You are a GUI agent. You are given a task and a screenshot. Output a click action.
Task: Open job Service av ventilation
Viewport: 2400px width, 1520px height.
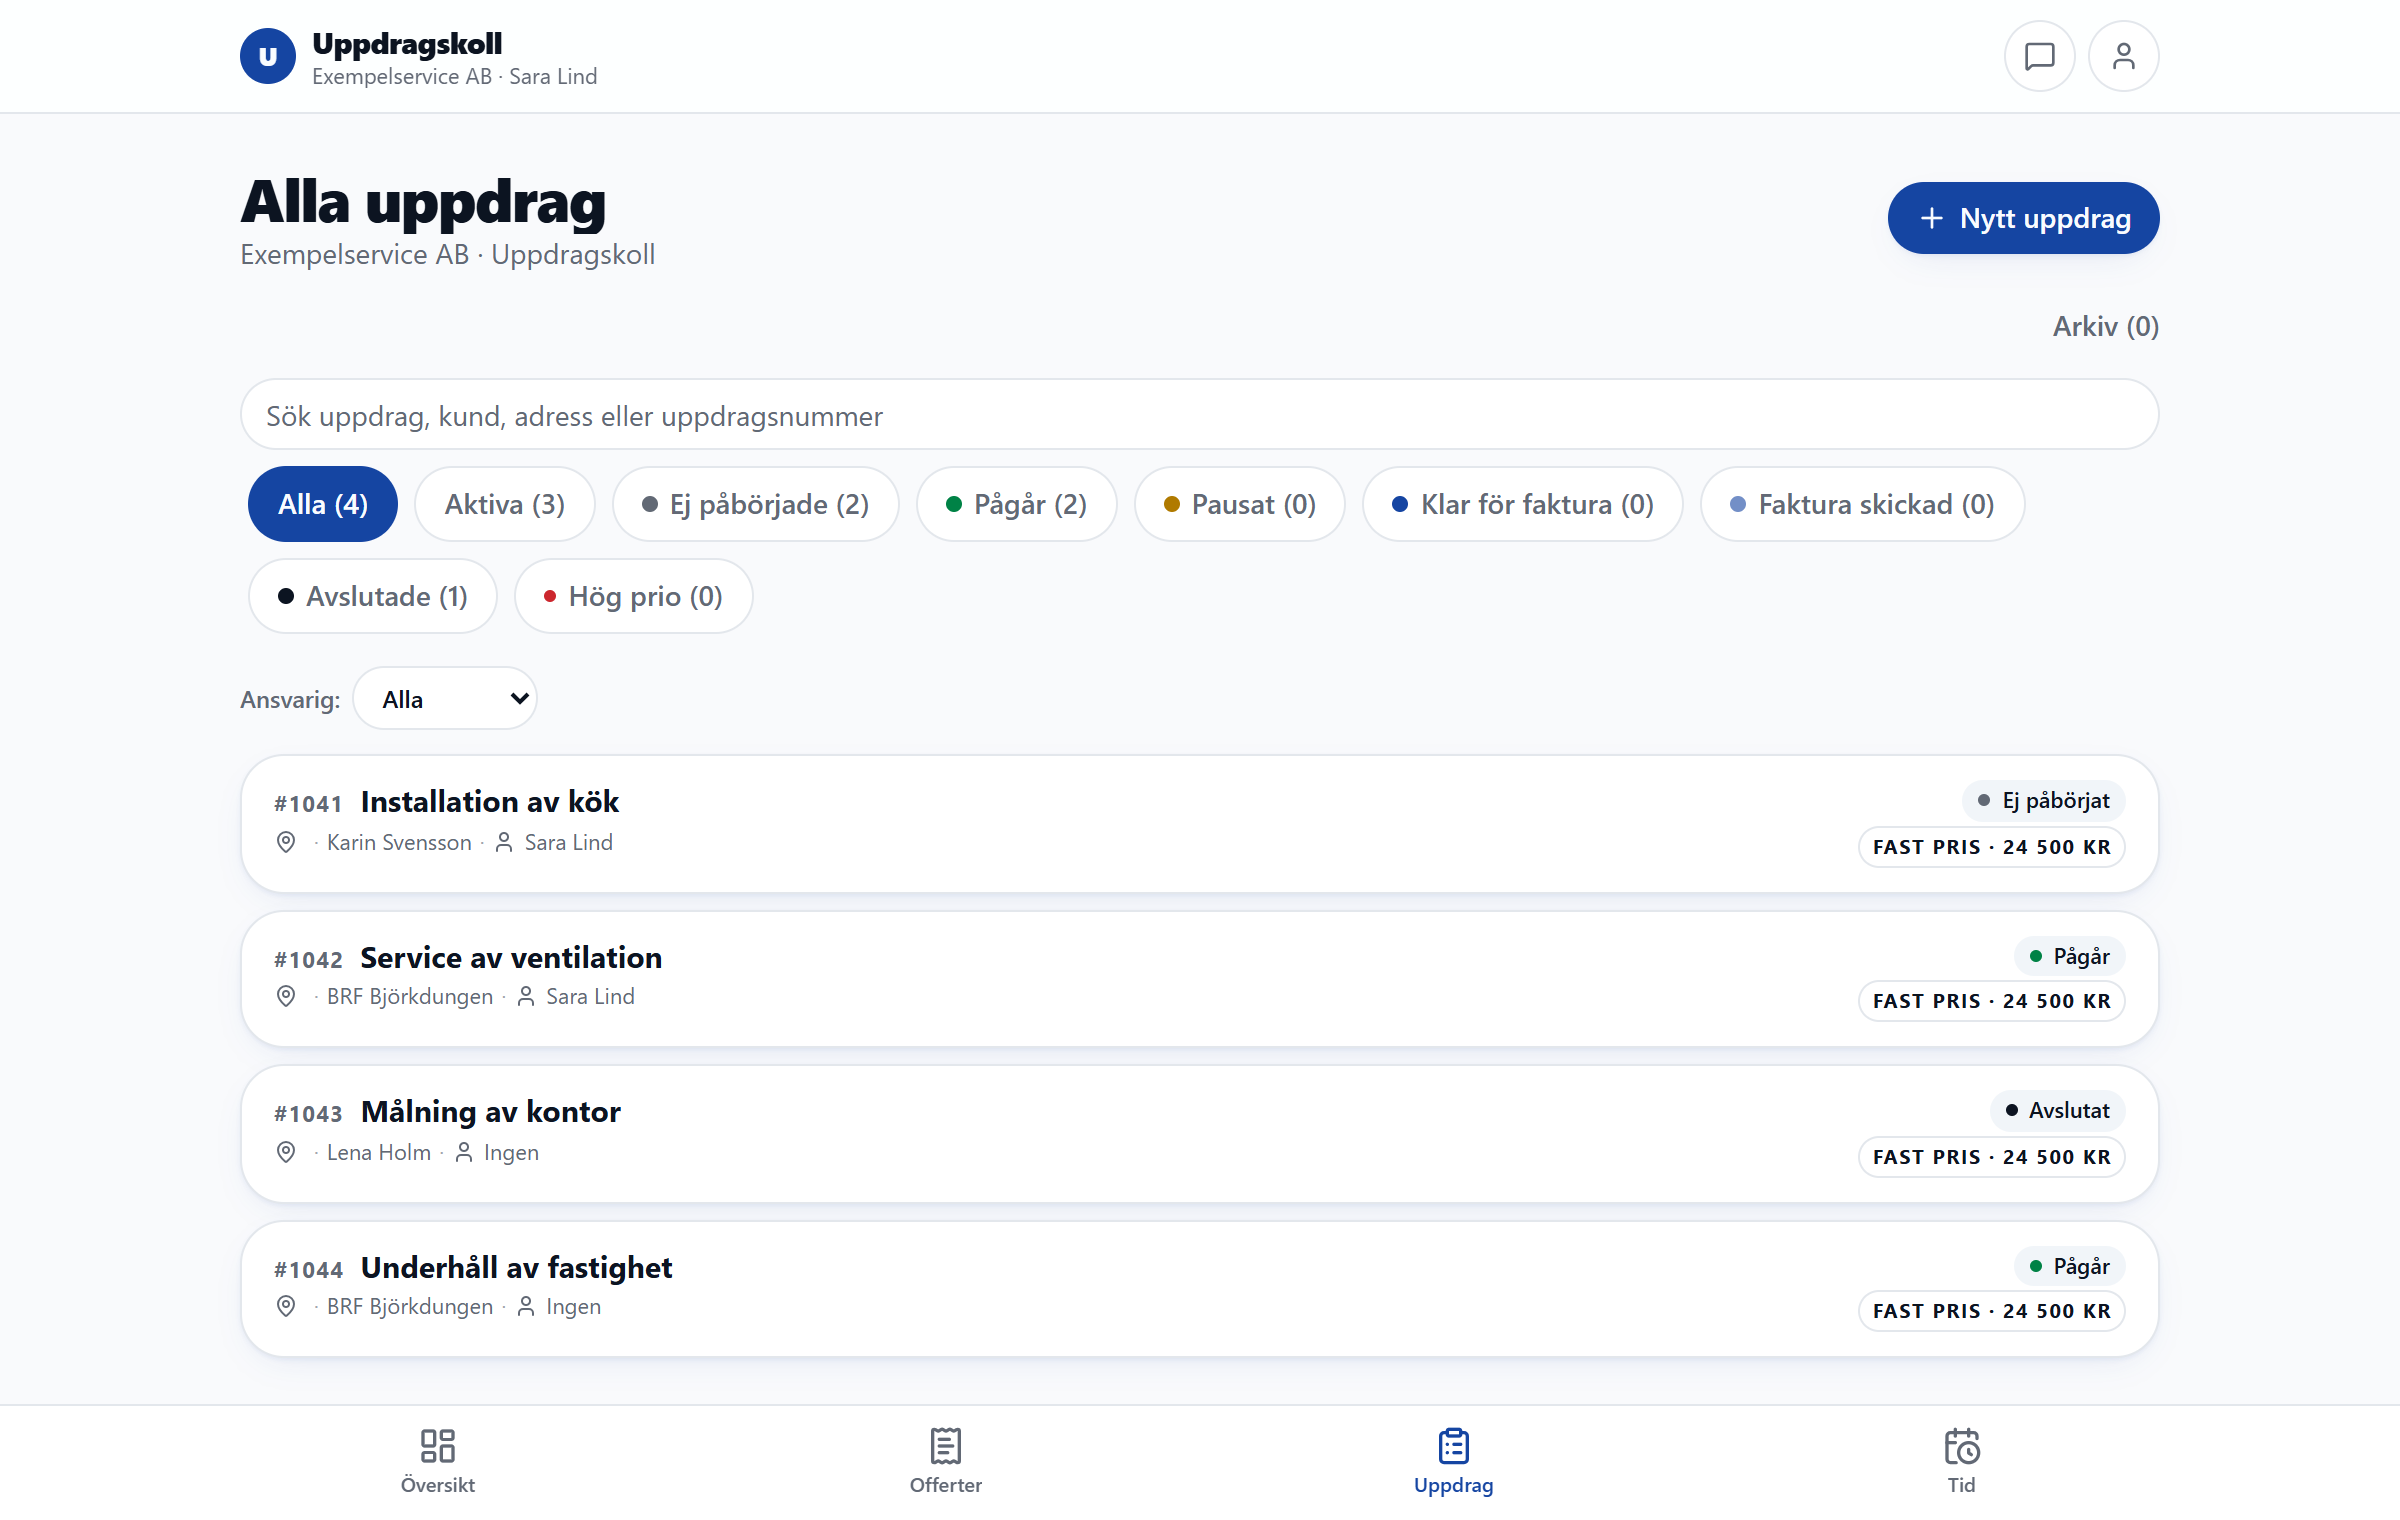[1199, 979]
